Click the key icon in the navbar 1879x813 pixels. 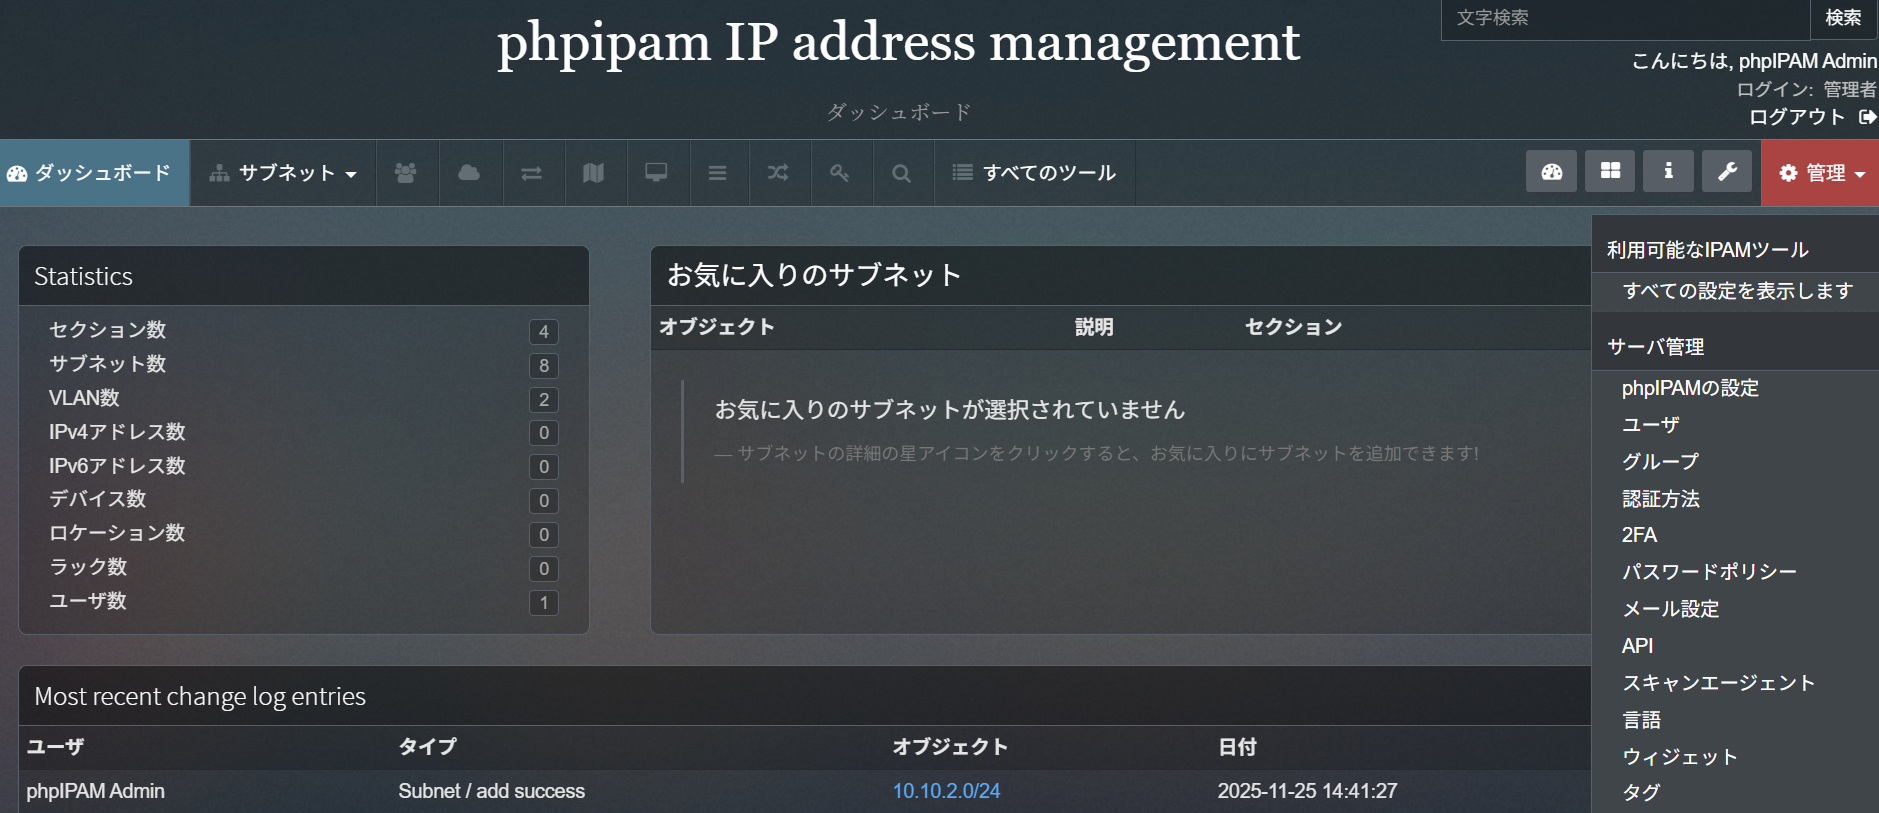(841, 173)
